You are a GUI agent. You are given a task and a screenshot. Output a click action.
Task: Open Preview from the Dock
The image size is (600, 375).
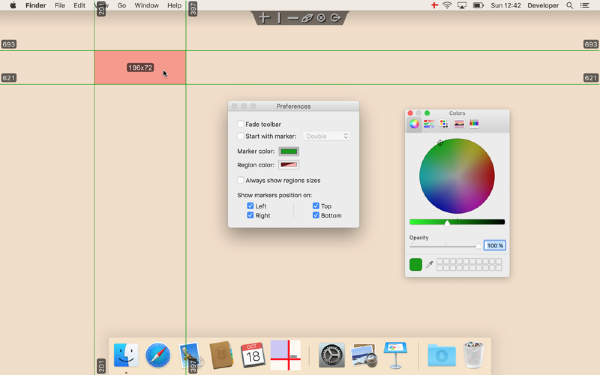tap(364, 355)
